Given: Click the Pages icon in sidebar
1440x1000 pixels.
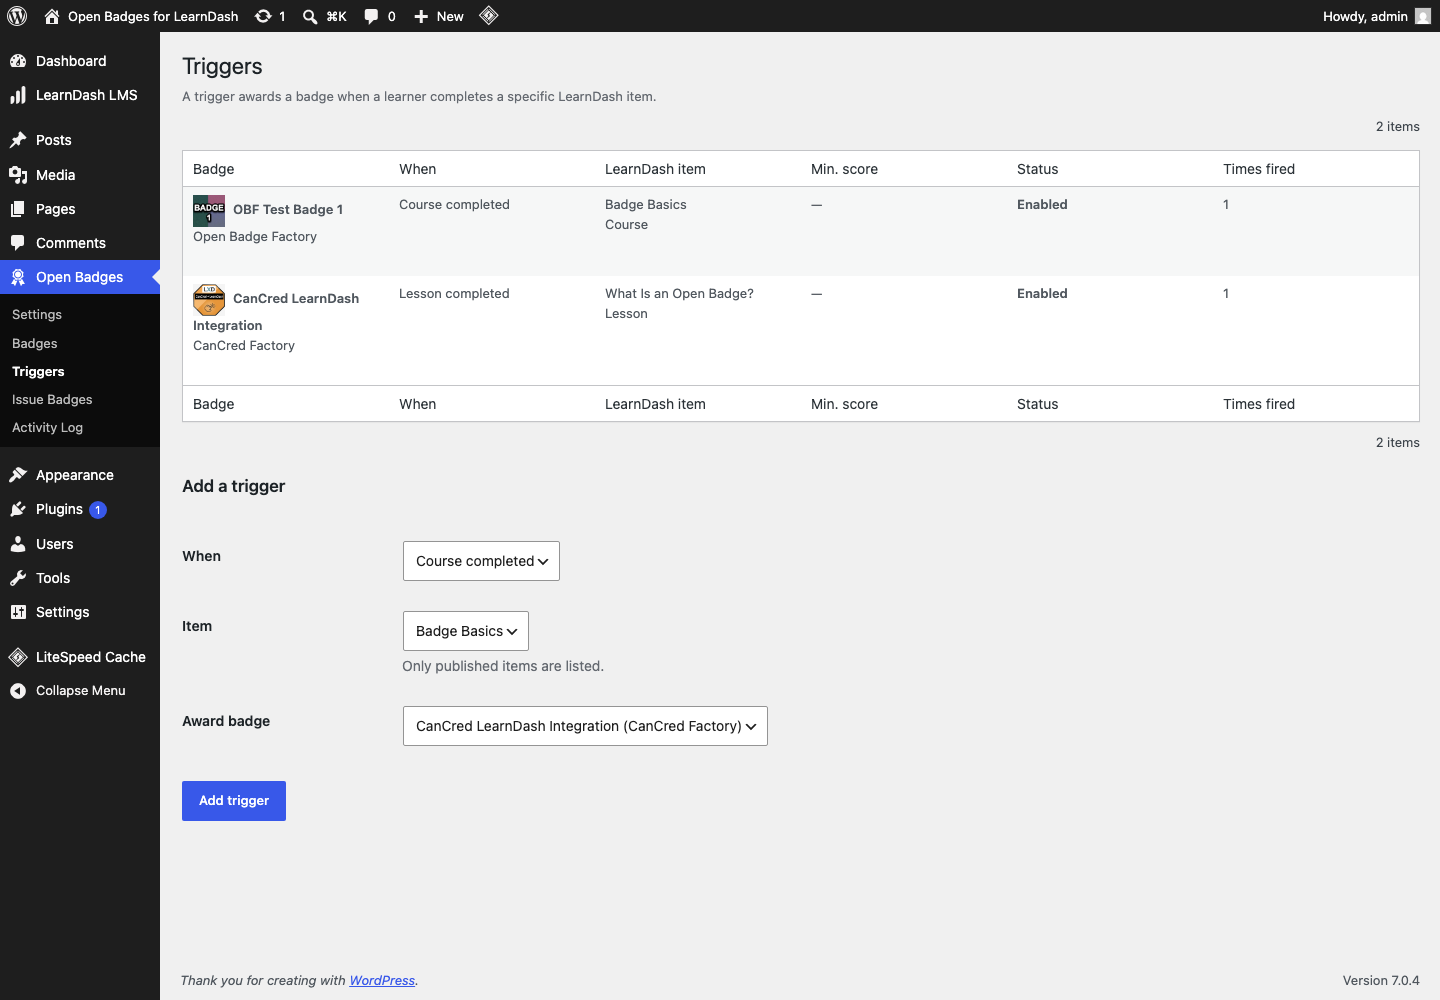Looking at the screenshot, I should point(18,209).
